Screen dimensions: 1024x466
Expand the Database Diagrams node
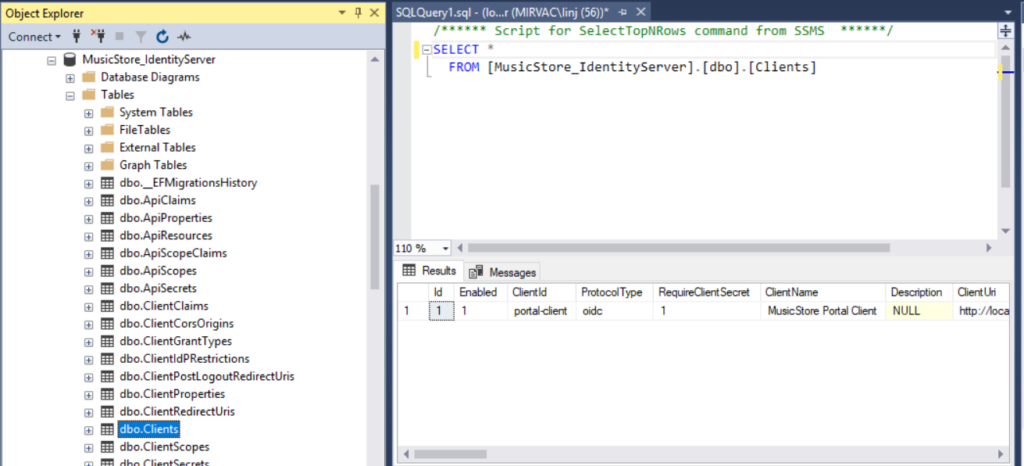click(70, 78)
